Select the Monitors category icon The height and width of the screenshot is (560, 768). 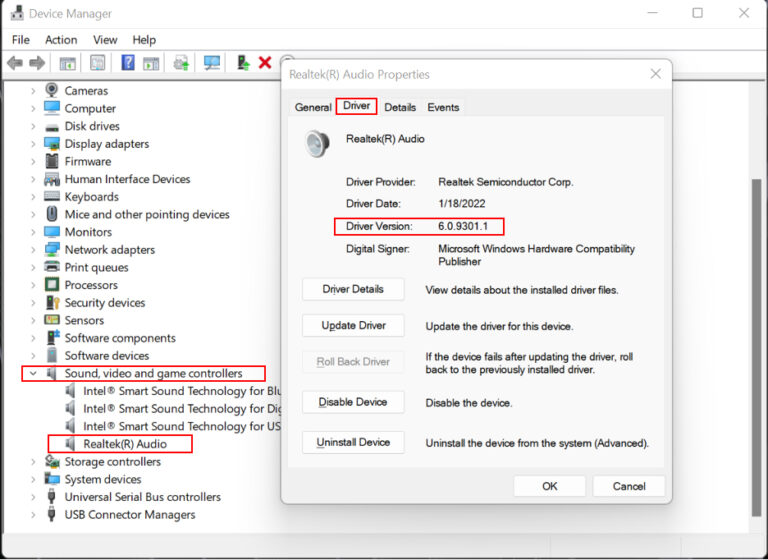(51, 232)
